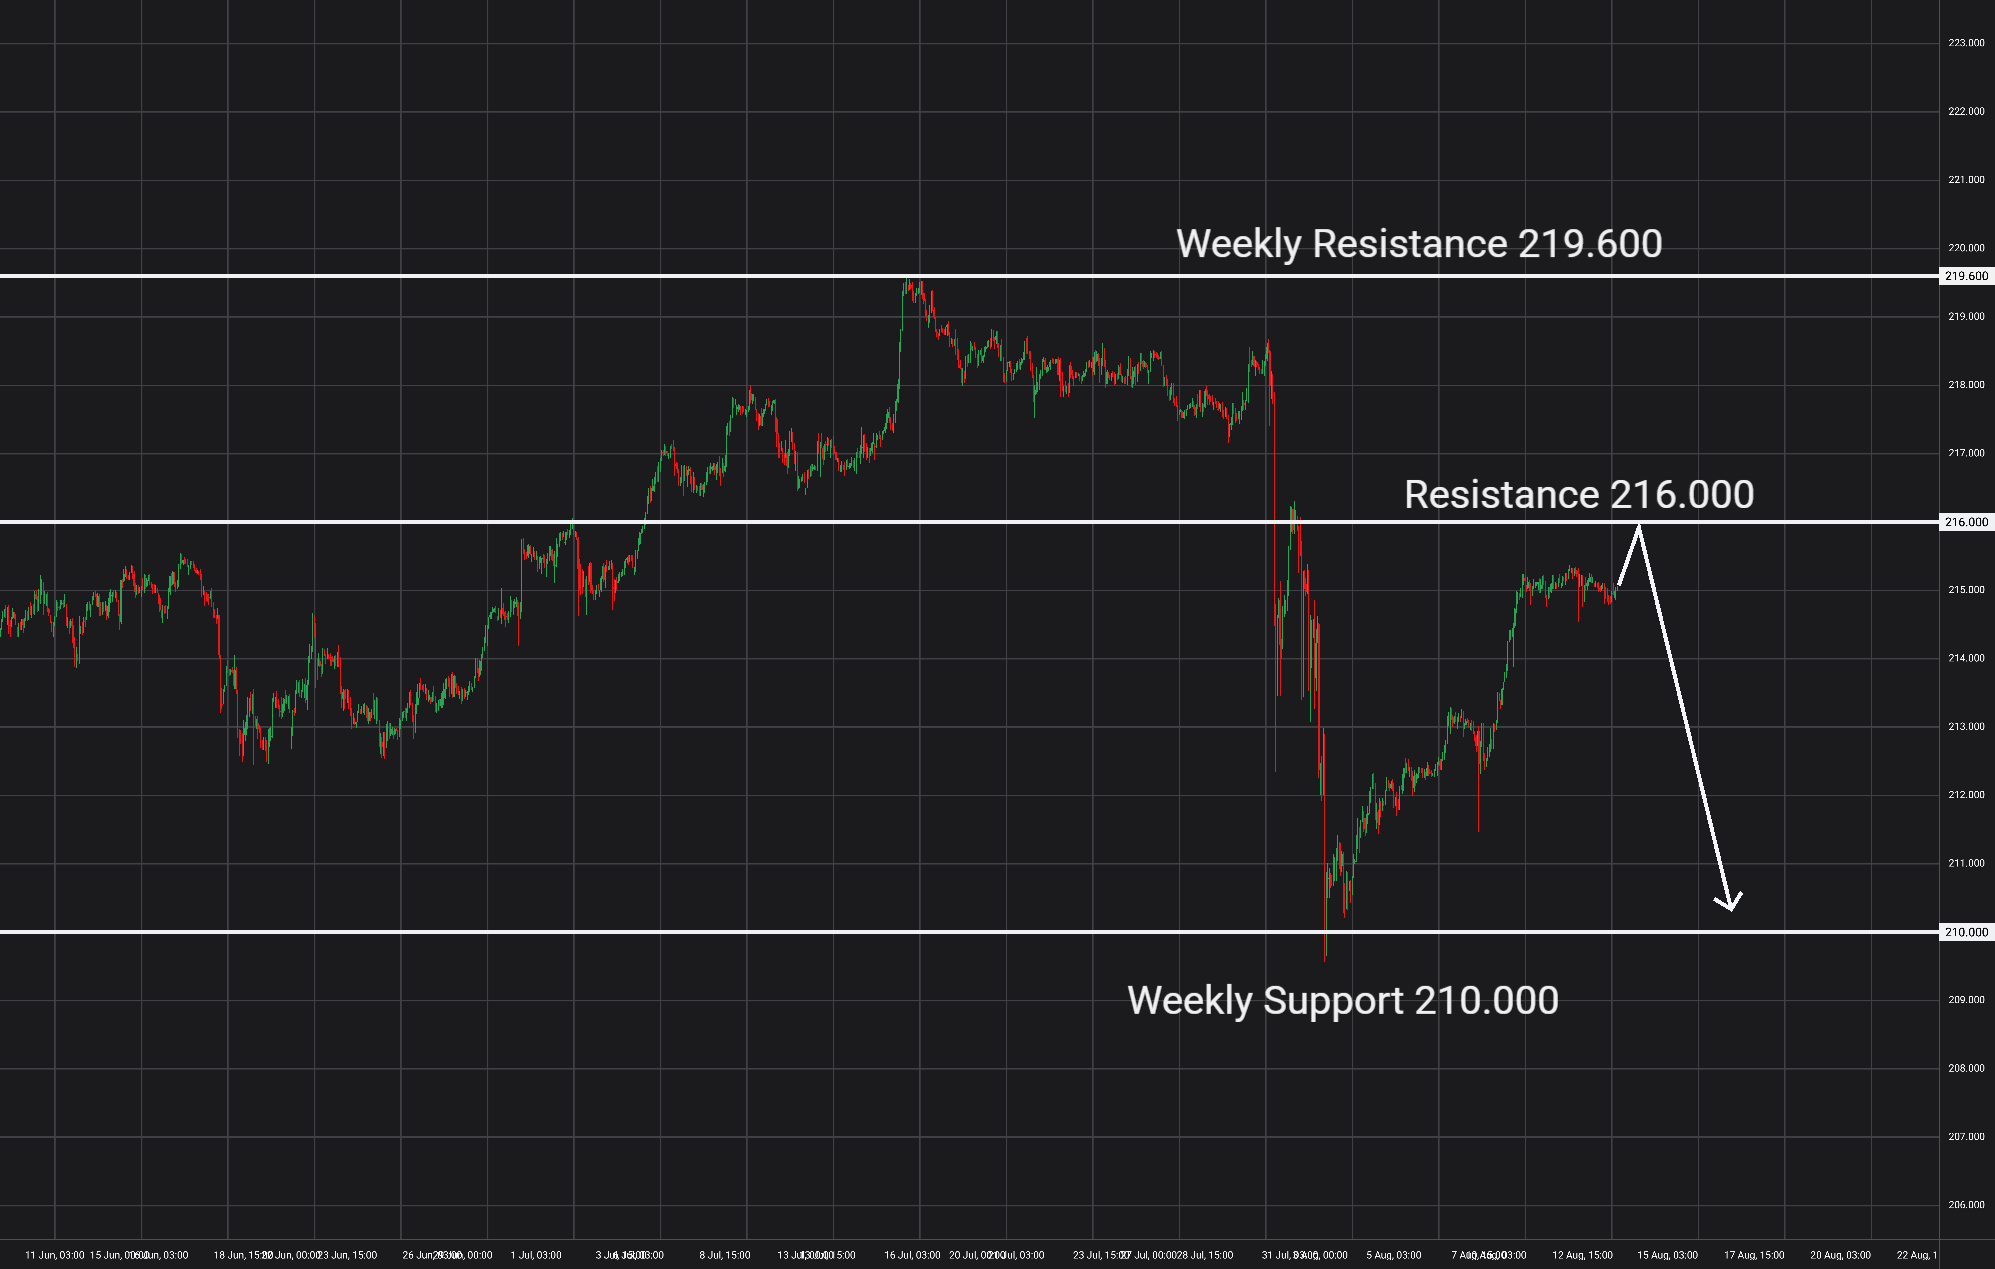Image resolution: width=1995 pixels, height=1269 pixels.
Task: Click the 219.000 price axis label
Action: 1966,316
